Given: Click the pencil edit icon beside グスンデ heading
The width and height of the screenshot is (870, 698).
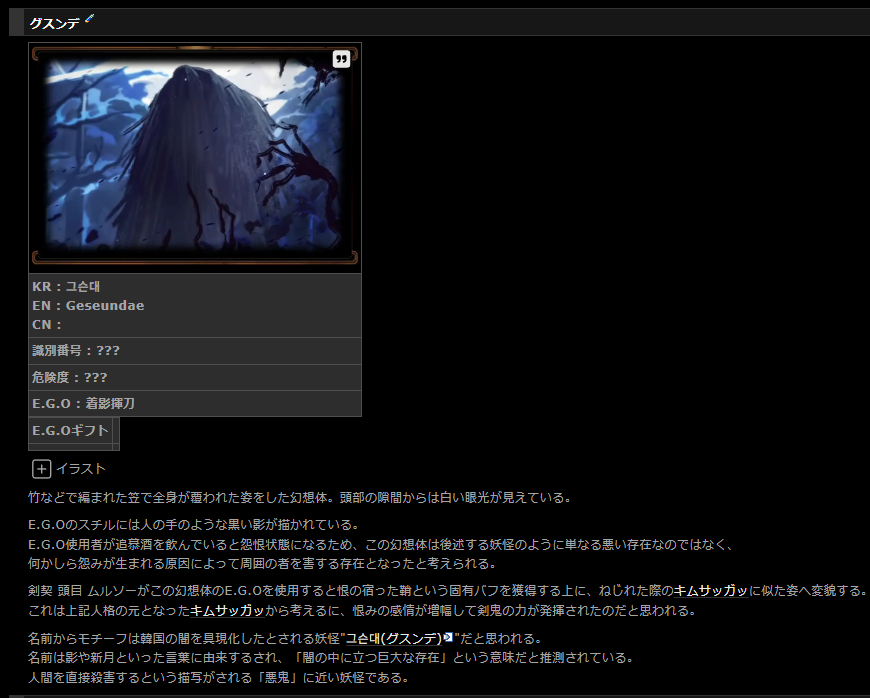Looking at the screenshot, I should (x=89, y=19).
